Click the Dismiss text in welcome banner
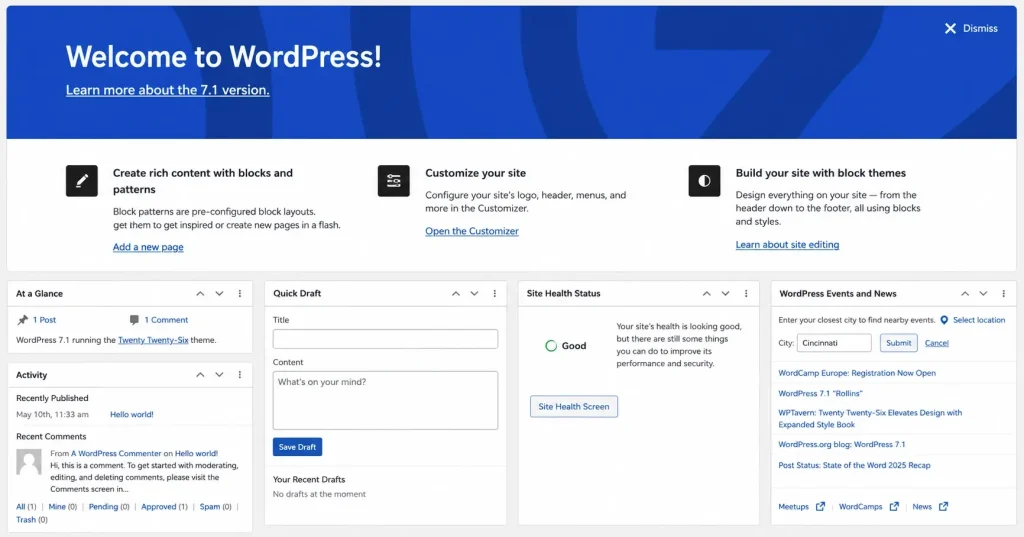1024x537 pixels. [x=980, y=29]
